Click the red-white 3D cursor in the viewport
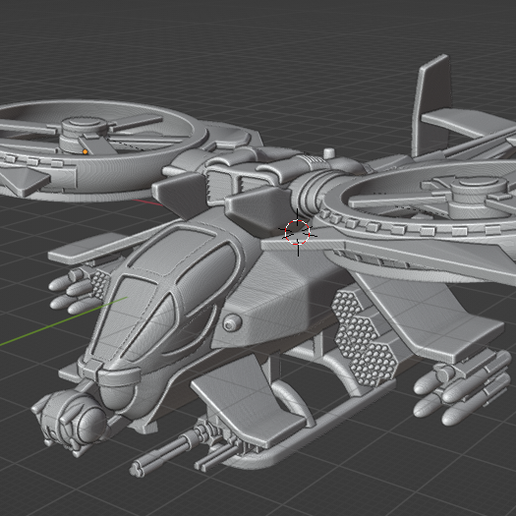 298,232
